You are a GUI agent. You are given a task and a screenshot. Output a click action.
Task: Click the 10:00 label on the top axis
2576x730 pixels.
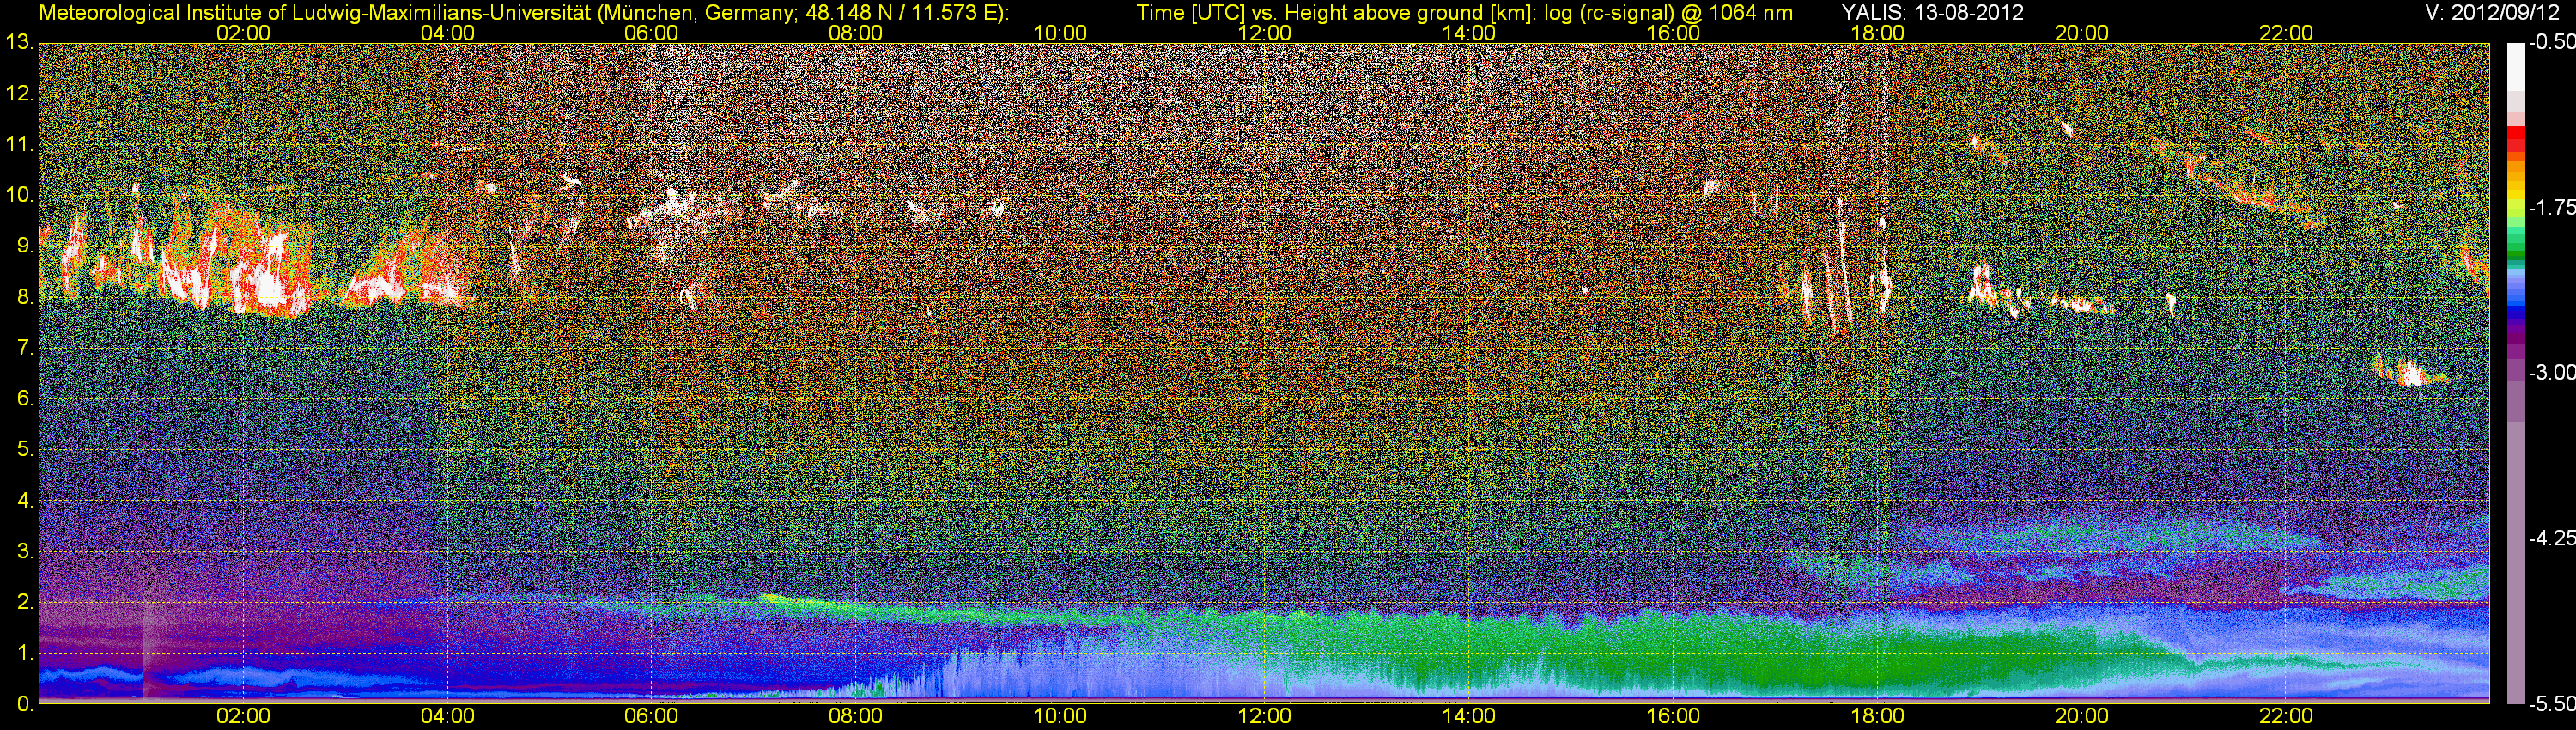[1060, 33]
